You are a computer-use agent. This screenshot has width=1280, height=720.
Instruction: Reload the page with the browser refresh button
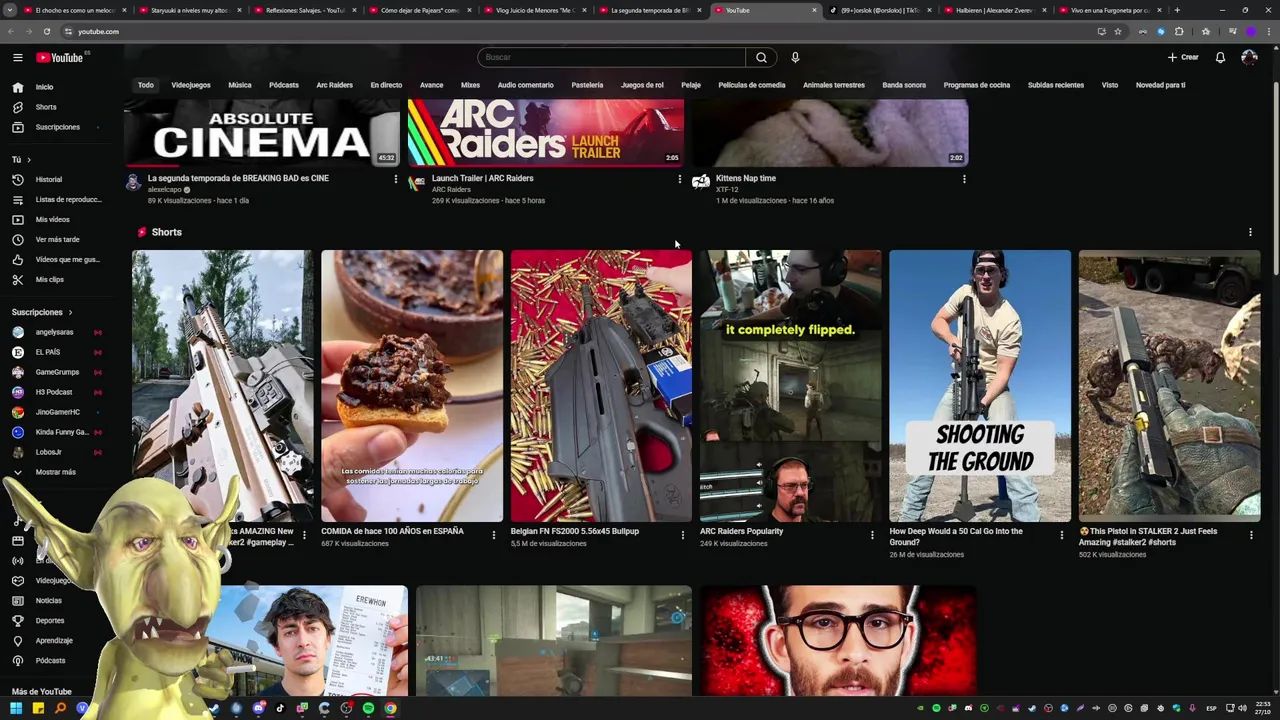tap(46, 31)
